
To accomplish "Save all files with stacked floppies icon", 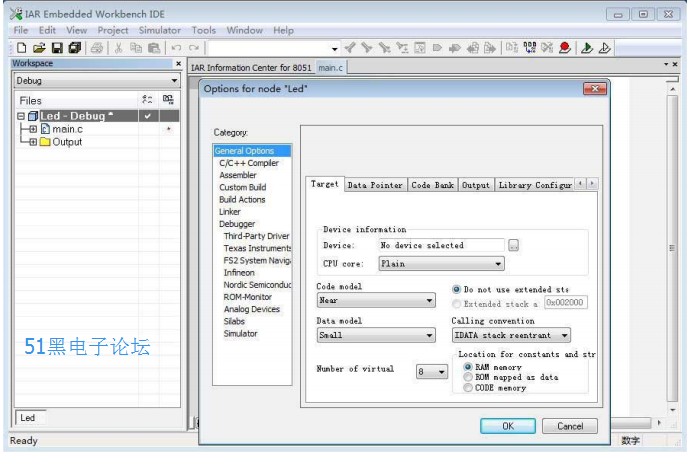I will 75,48.
